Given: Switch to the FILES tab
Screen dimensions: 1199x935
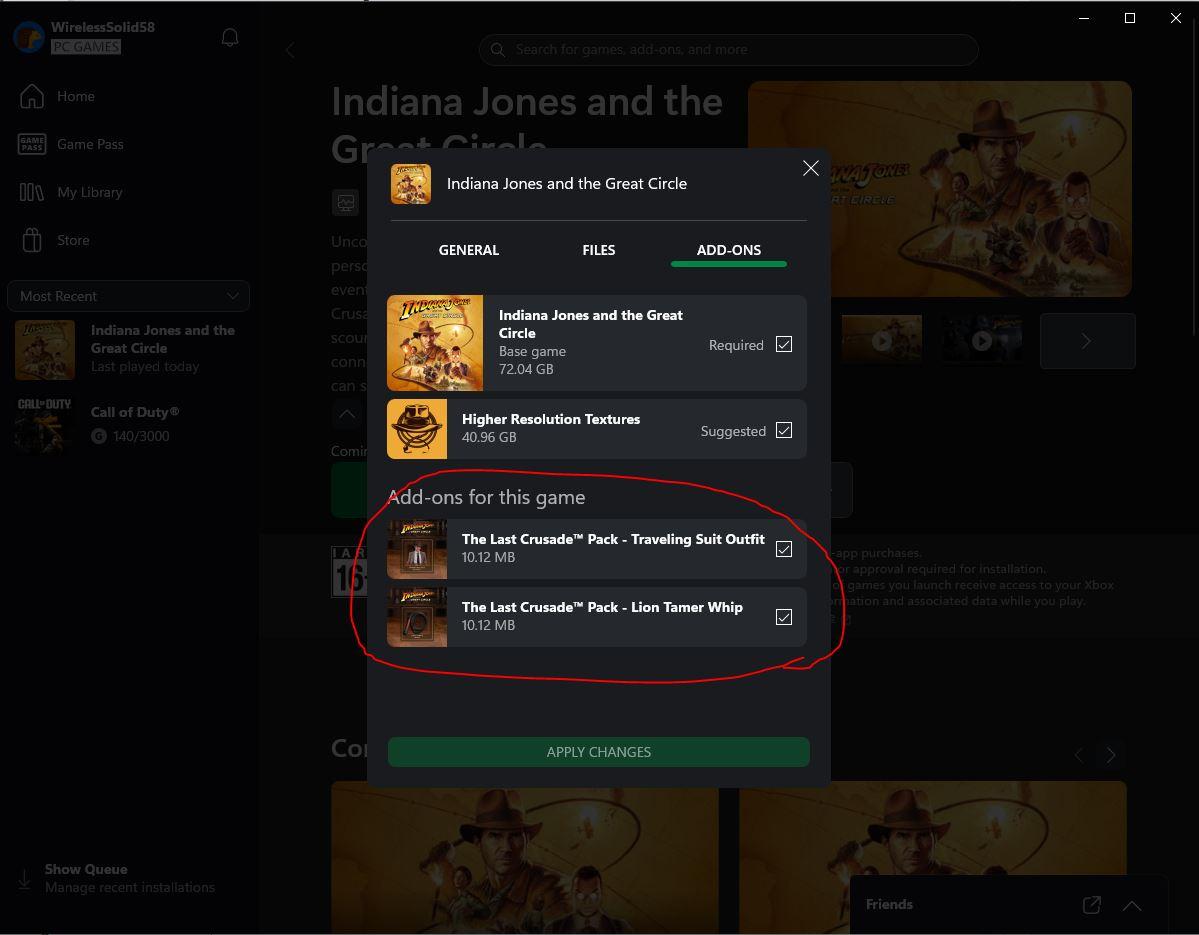Looking at the screenshot, I should [598, 250].
